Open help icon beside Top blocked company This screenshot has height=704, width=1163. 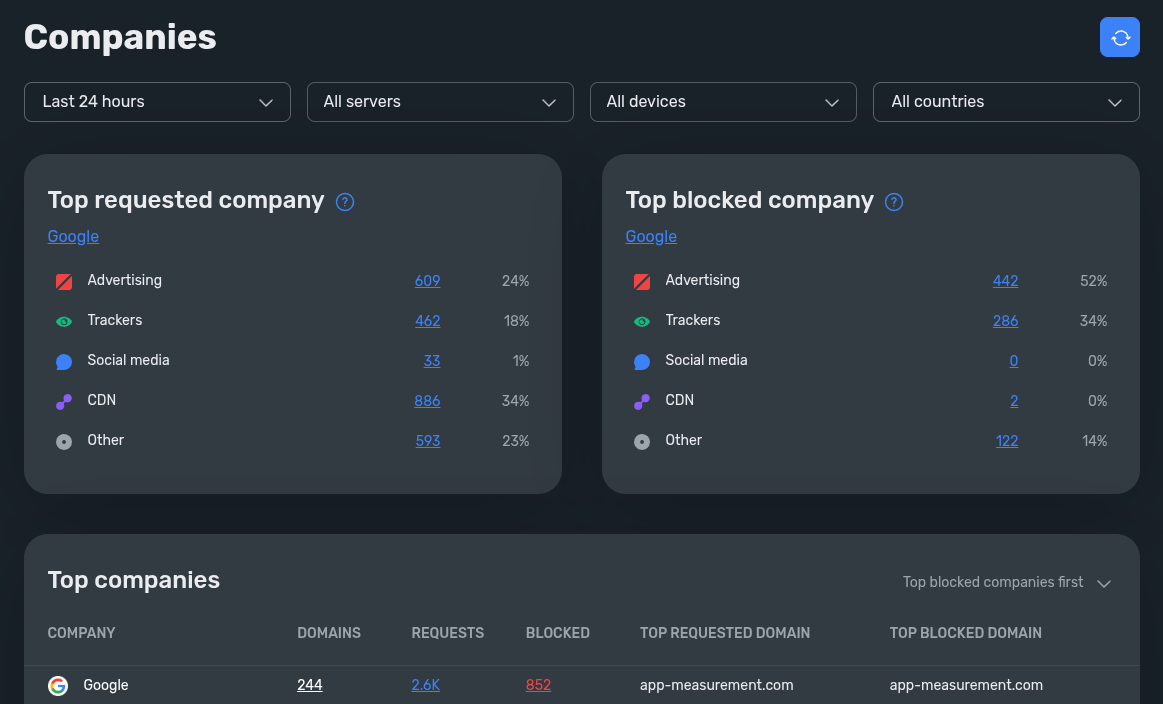pyautogui.click(x=894, y=202)
